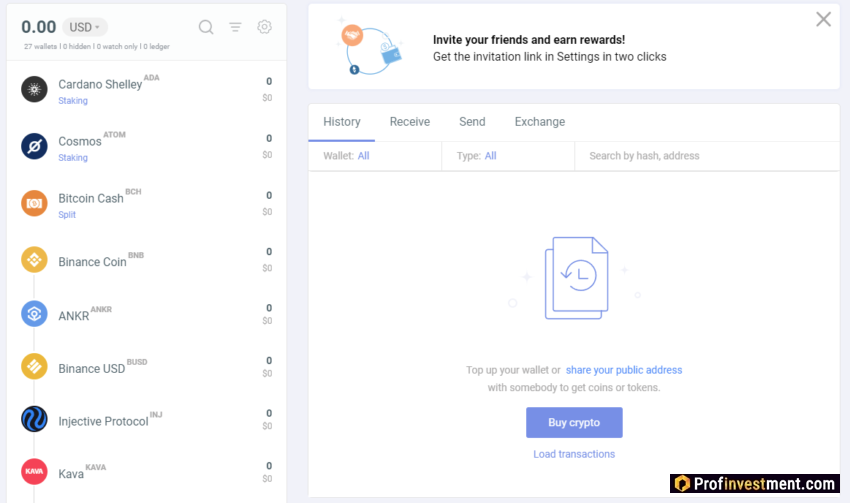Select the Cosmos ATOM coin icon
The width and height of the screenshot is (850, 503).
(34, 146)
